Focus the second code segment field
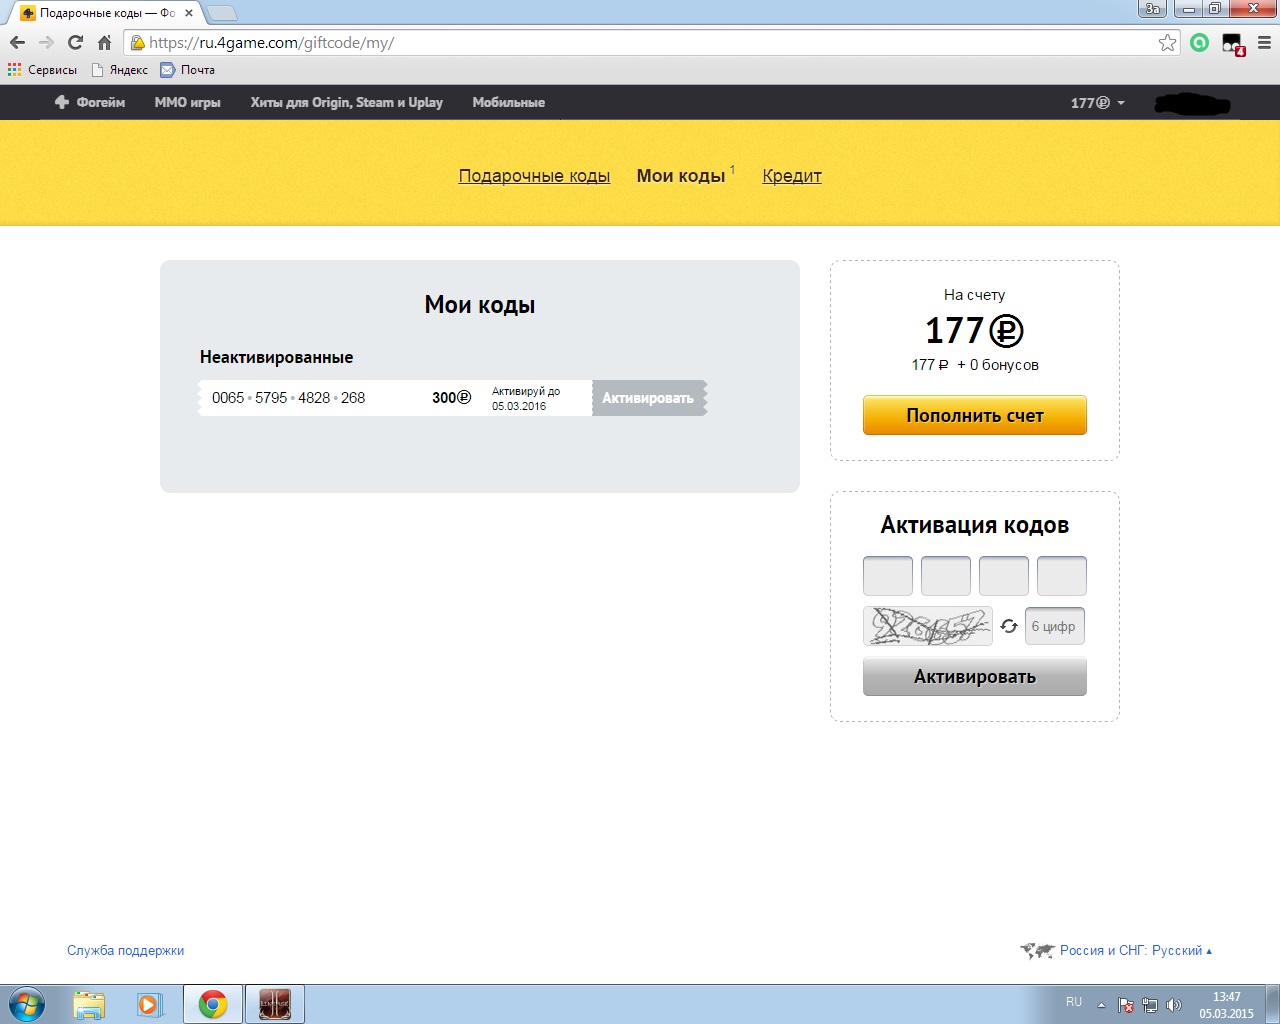 point(946,576)
